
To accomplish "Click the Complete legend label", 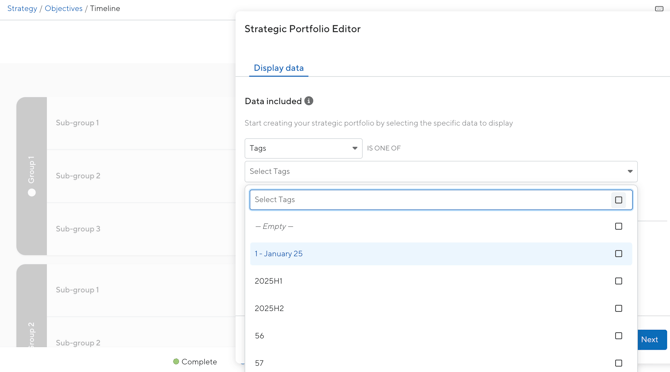I will click(199, 362).
